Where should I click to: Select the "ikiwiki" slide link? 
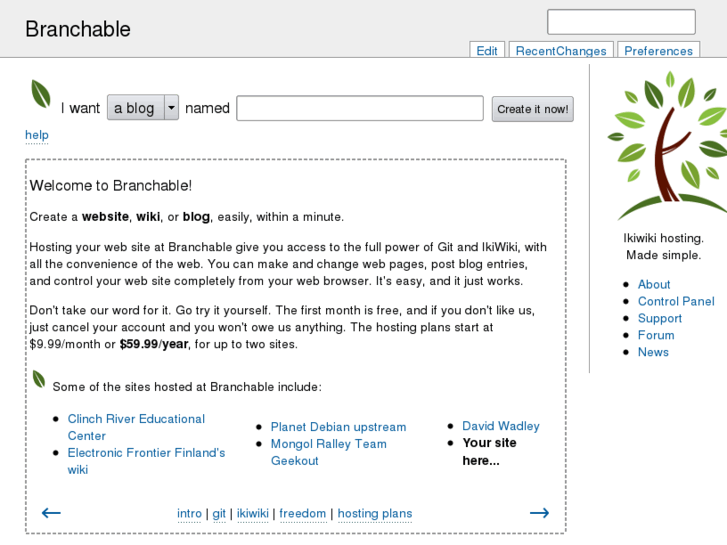(253, 514)
